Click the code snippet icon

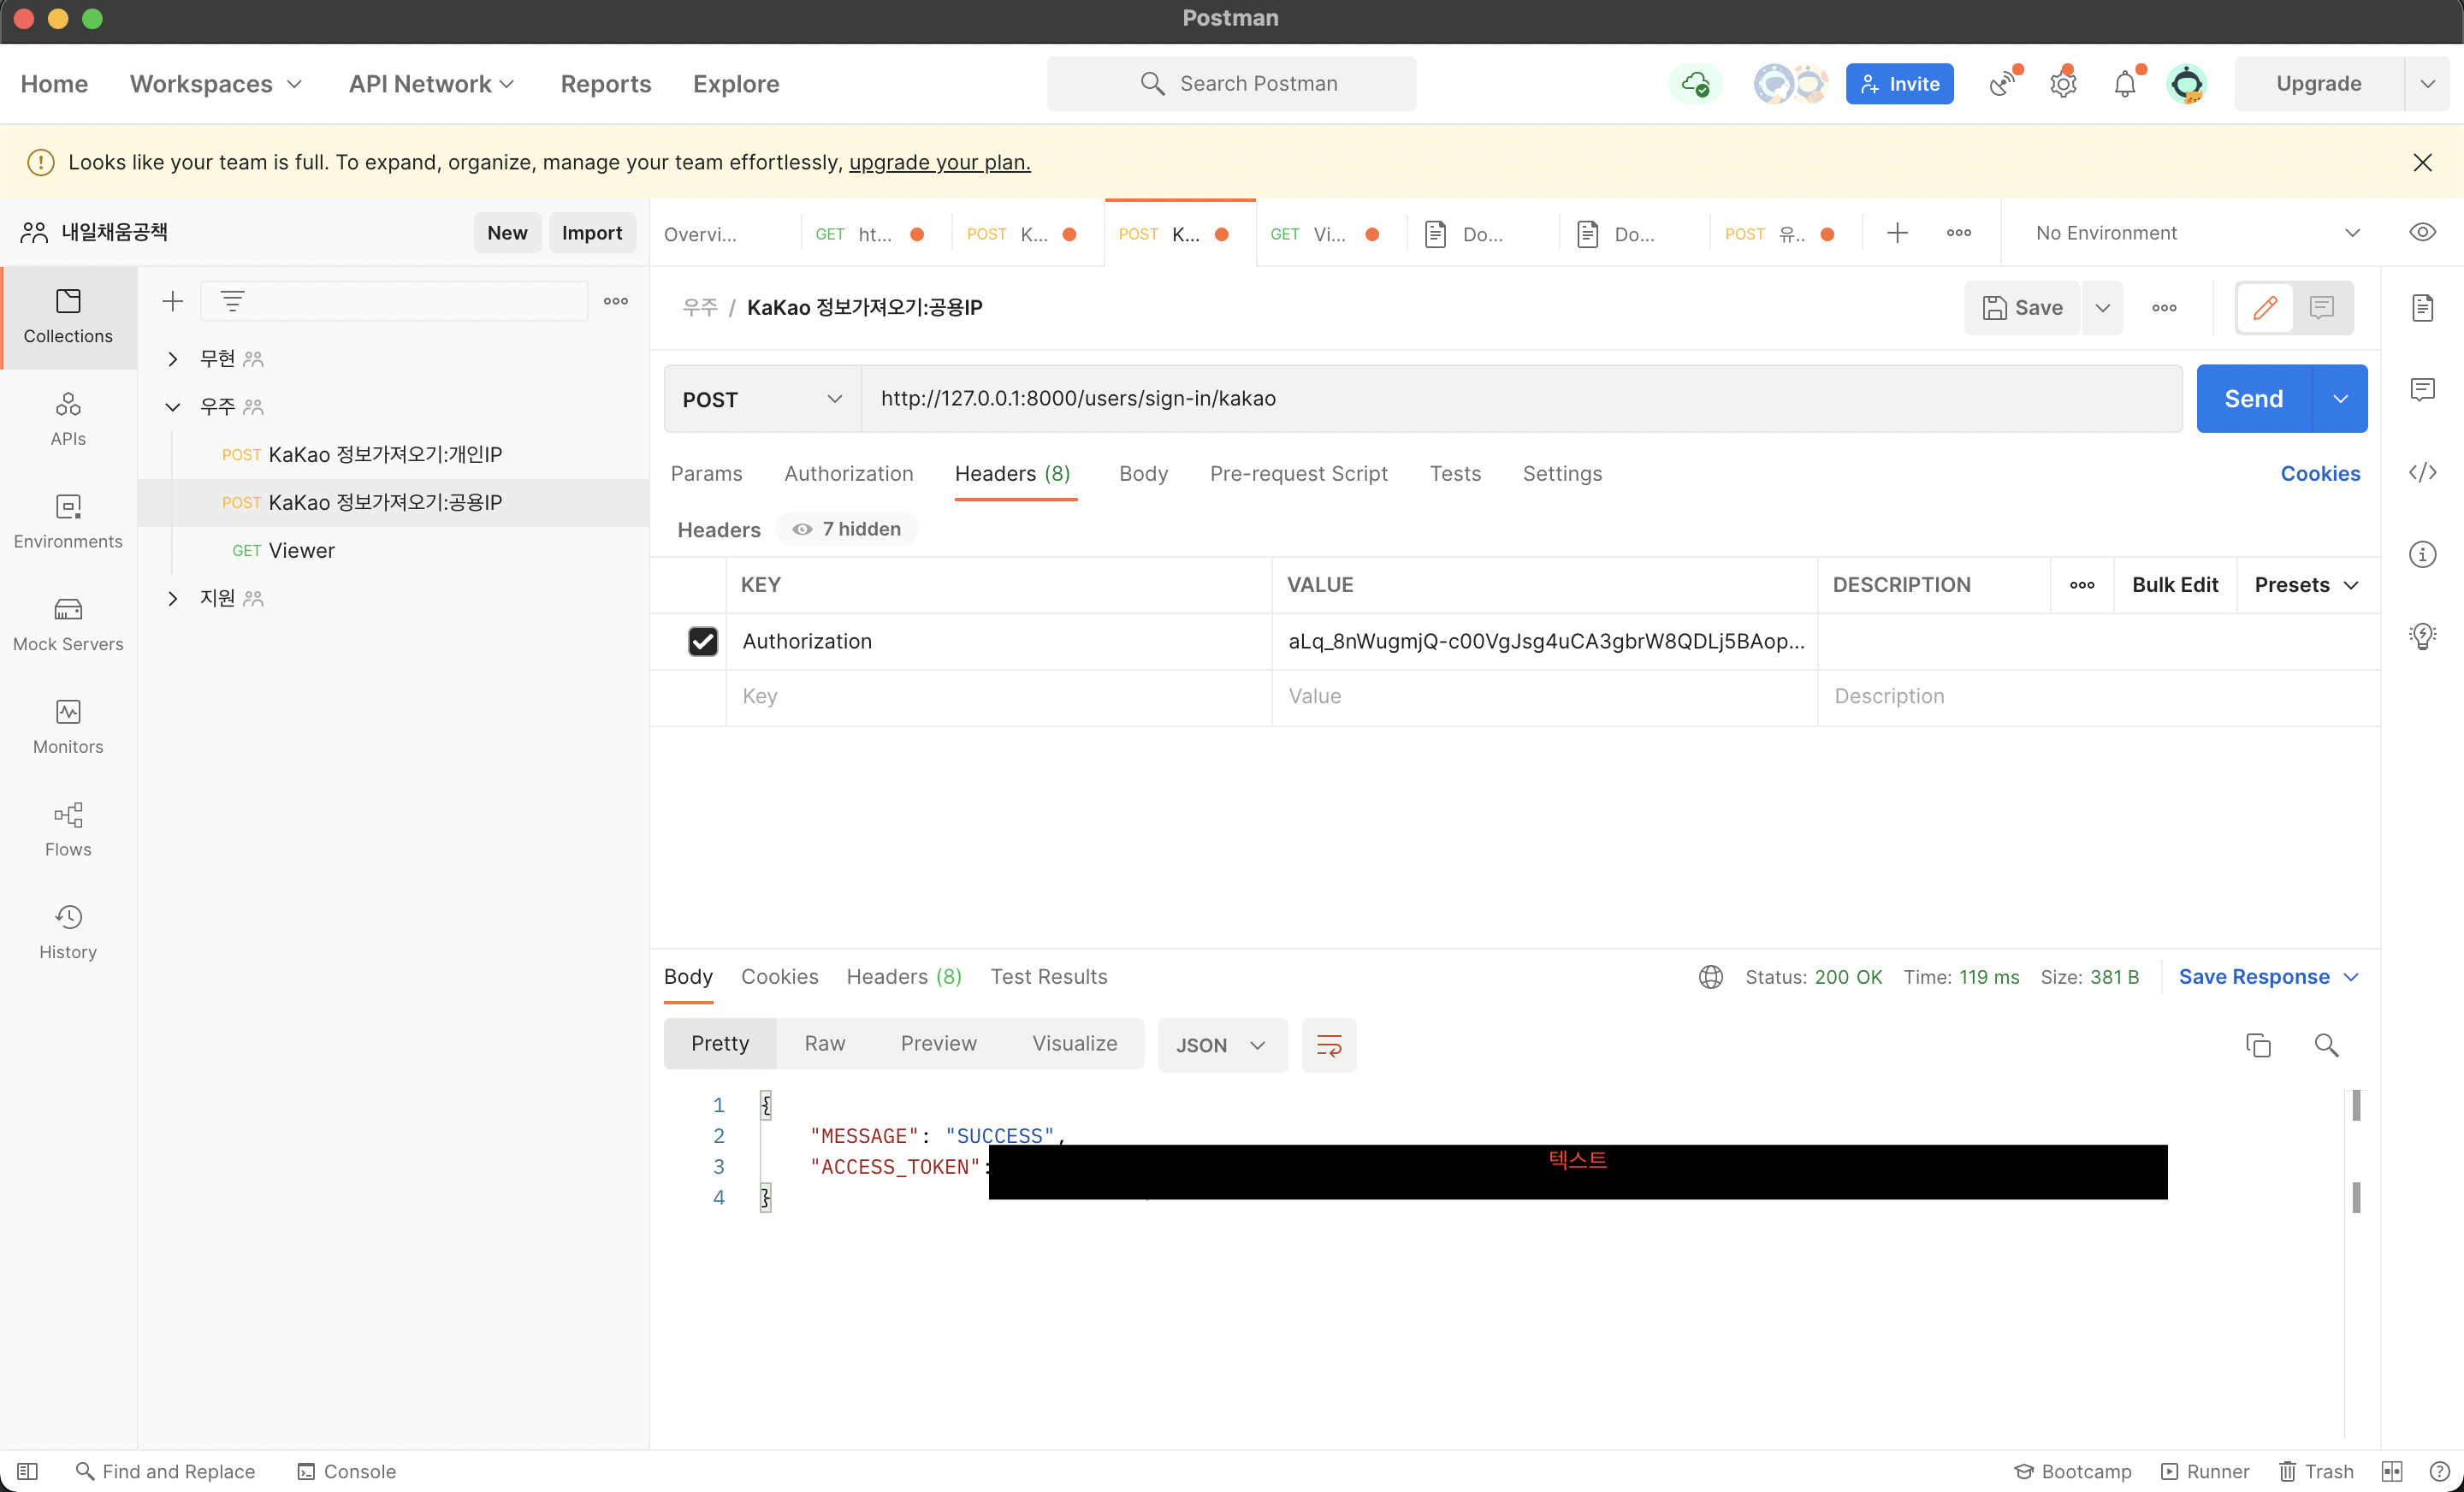[2421, 472]
